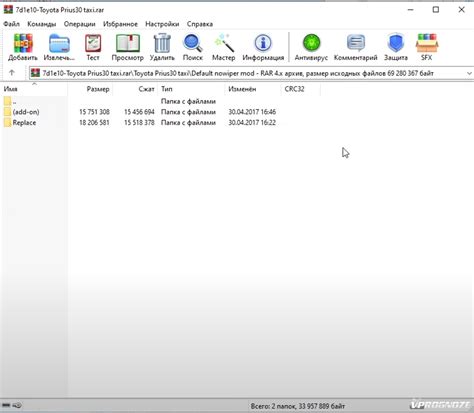
Task: Open the Справка menu
Action: [x=200, y=24]
